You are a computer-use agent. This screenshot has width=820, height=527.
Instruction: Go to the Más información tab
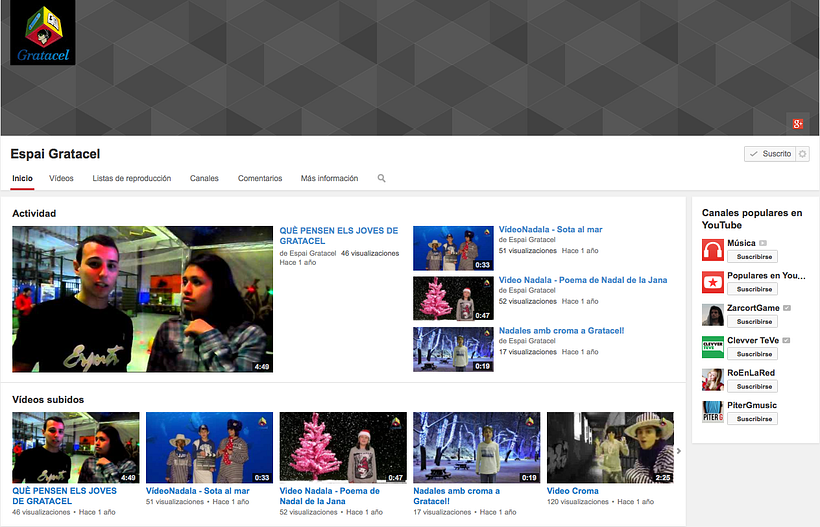coord(329,178)
